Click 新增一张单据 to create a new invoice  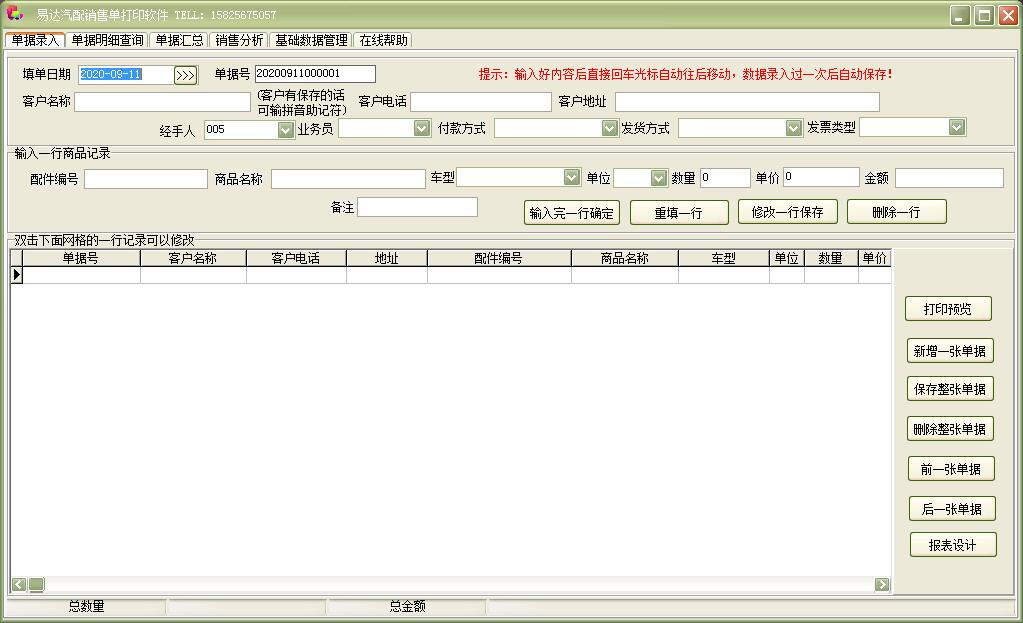[951, 350]
